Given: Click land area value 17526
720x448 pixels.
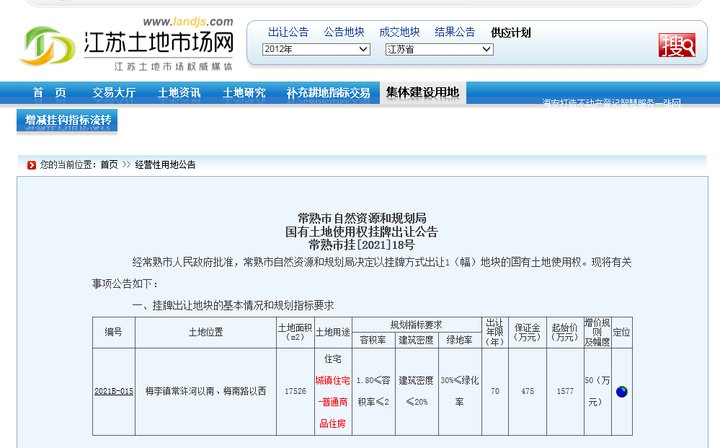Looking at the screenshot, I should 295,391.
